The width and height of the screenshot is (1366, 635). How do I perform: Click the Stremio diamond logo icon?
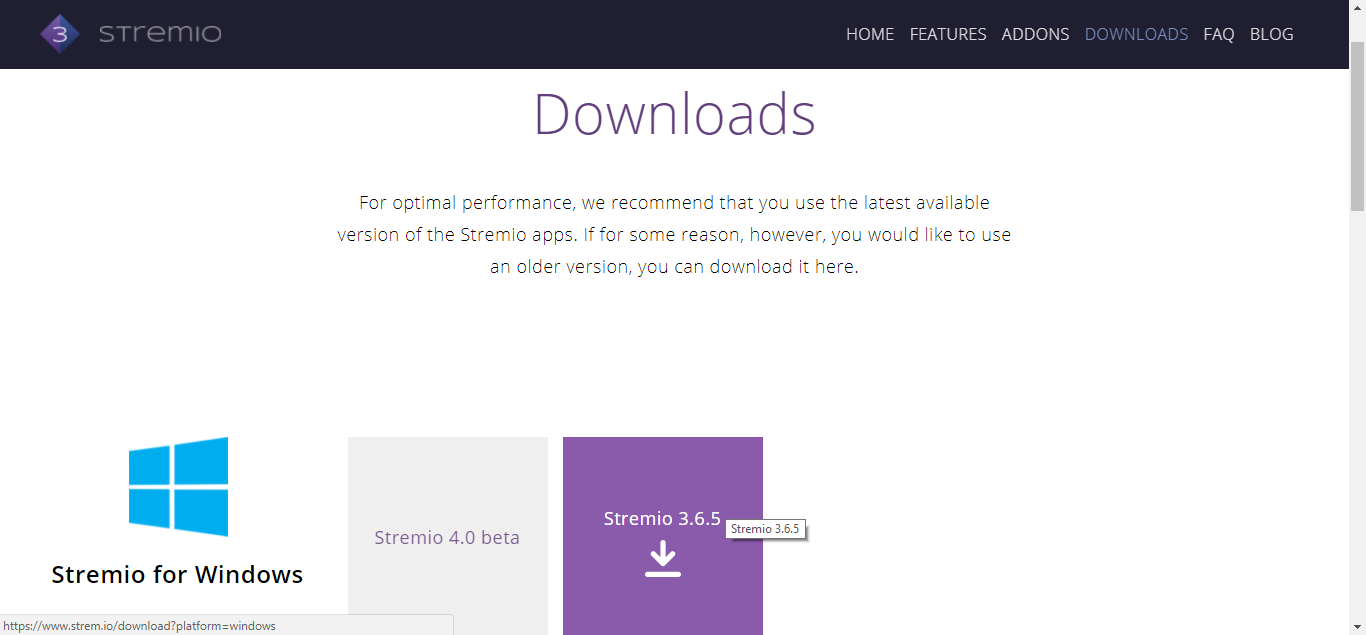60,34
